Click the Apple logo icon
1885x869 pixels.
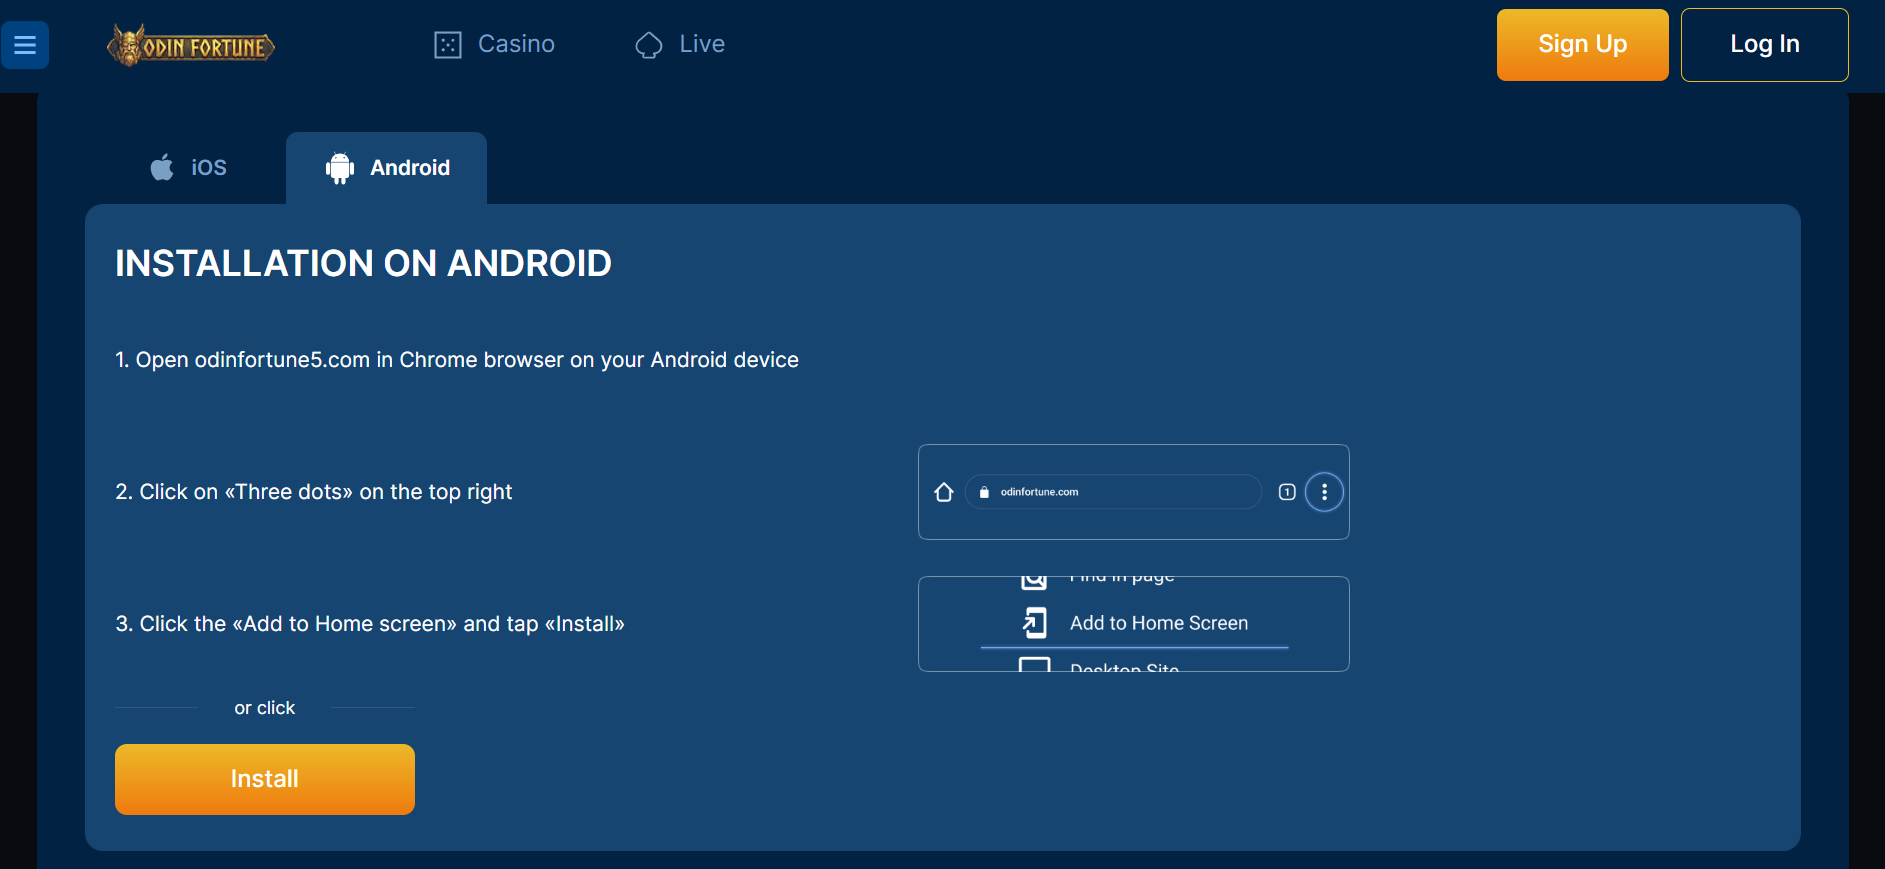coord(162,167)
